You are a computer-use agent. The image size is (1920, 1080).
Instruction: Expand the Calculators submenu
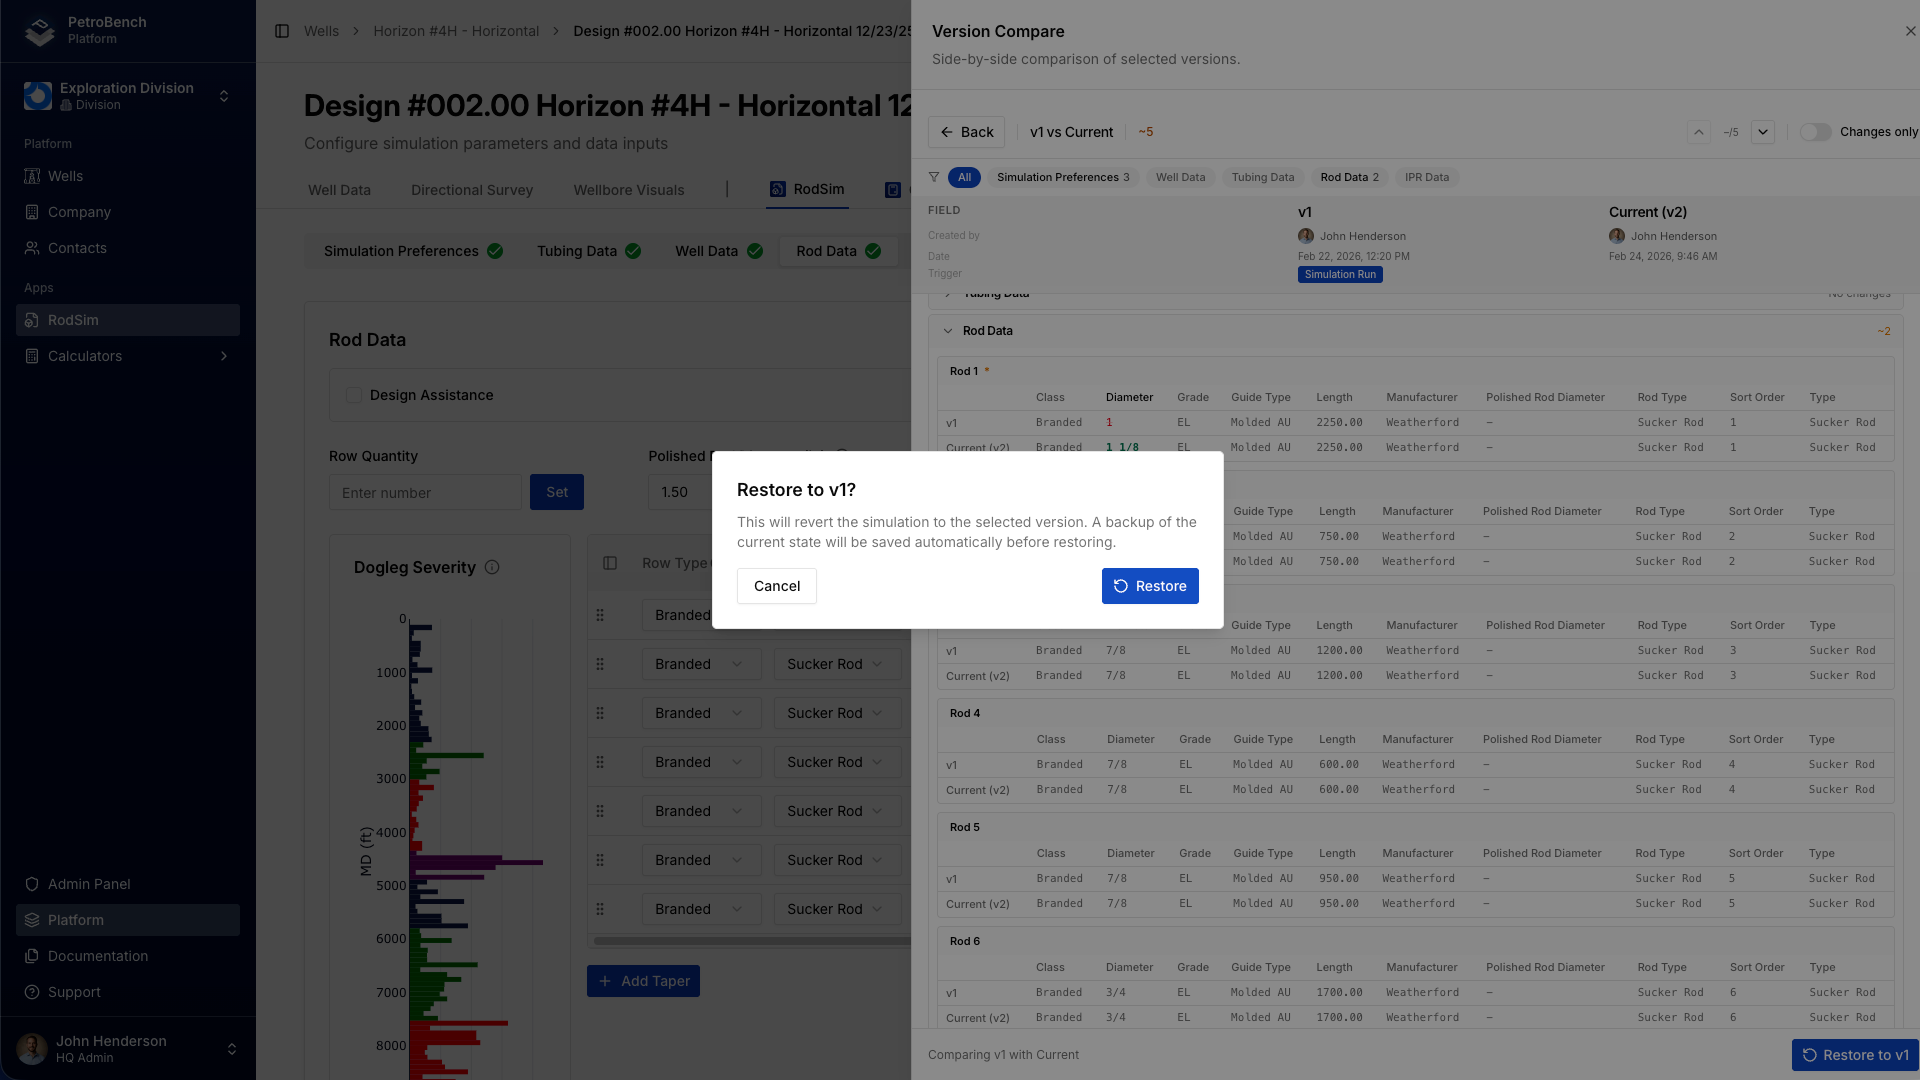224,356
